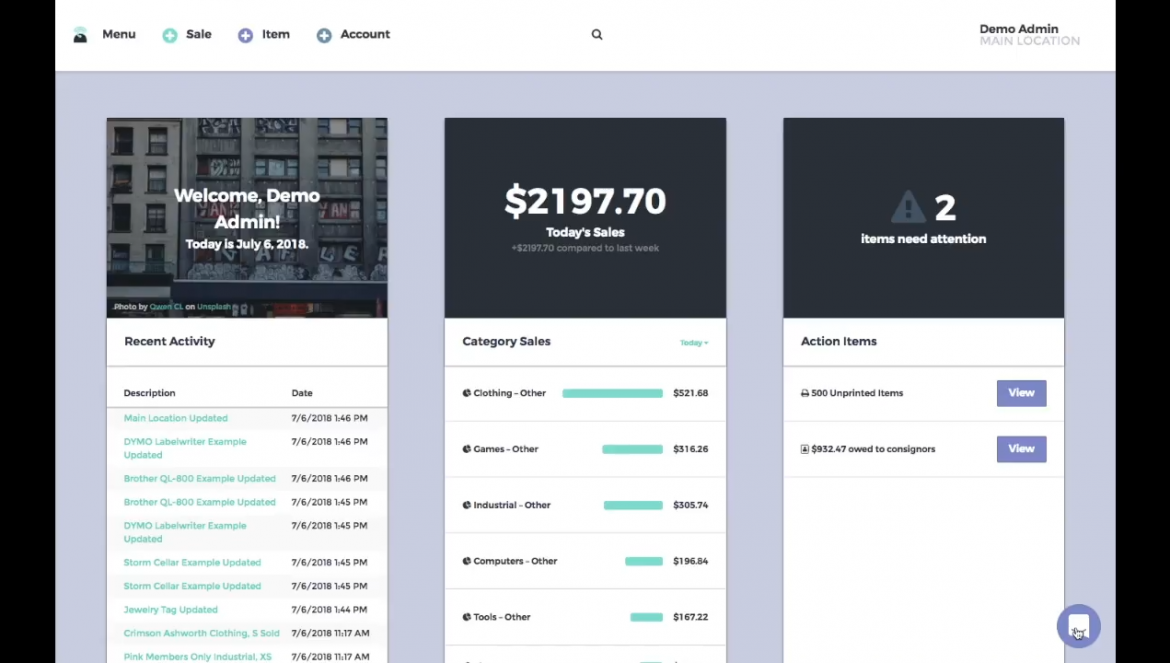
Task: Click the plus icon next to Sale
Action: pos(168,34)
